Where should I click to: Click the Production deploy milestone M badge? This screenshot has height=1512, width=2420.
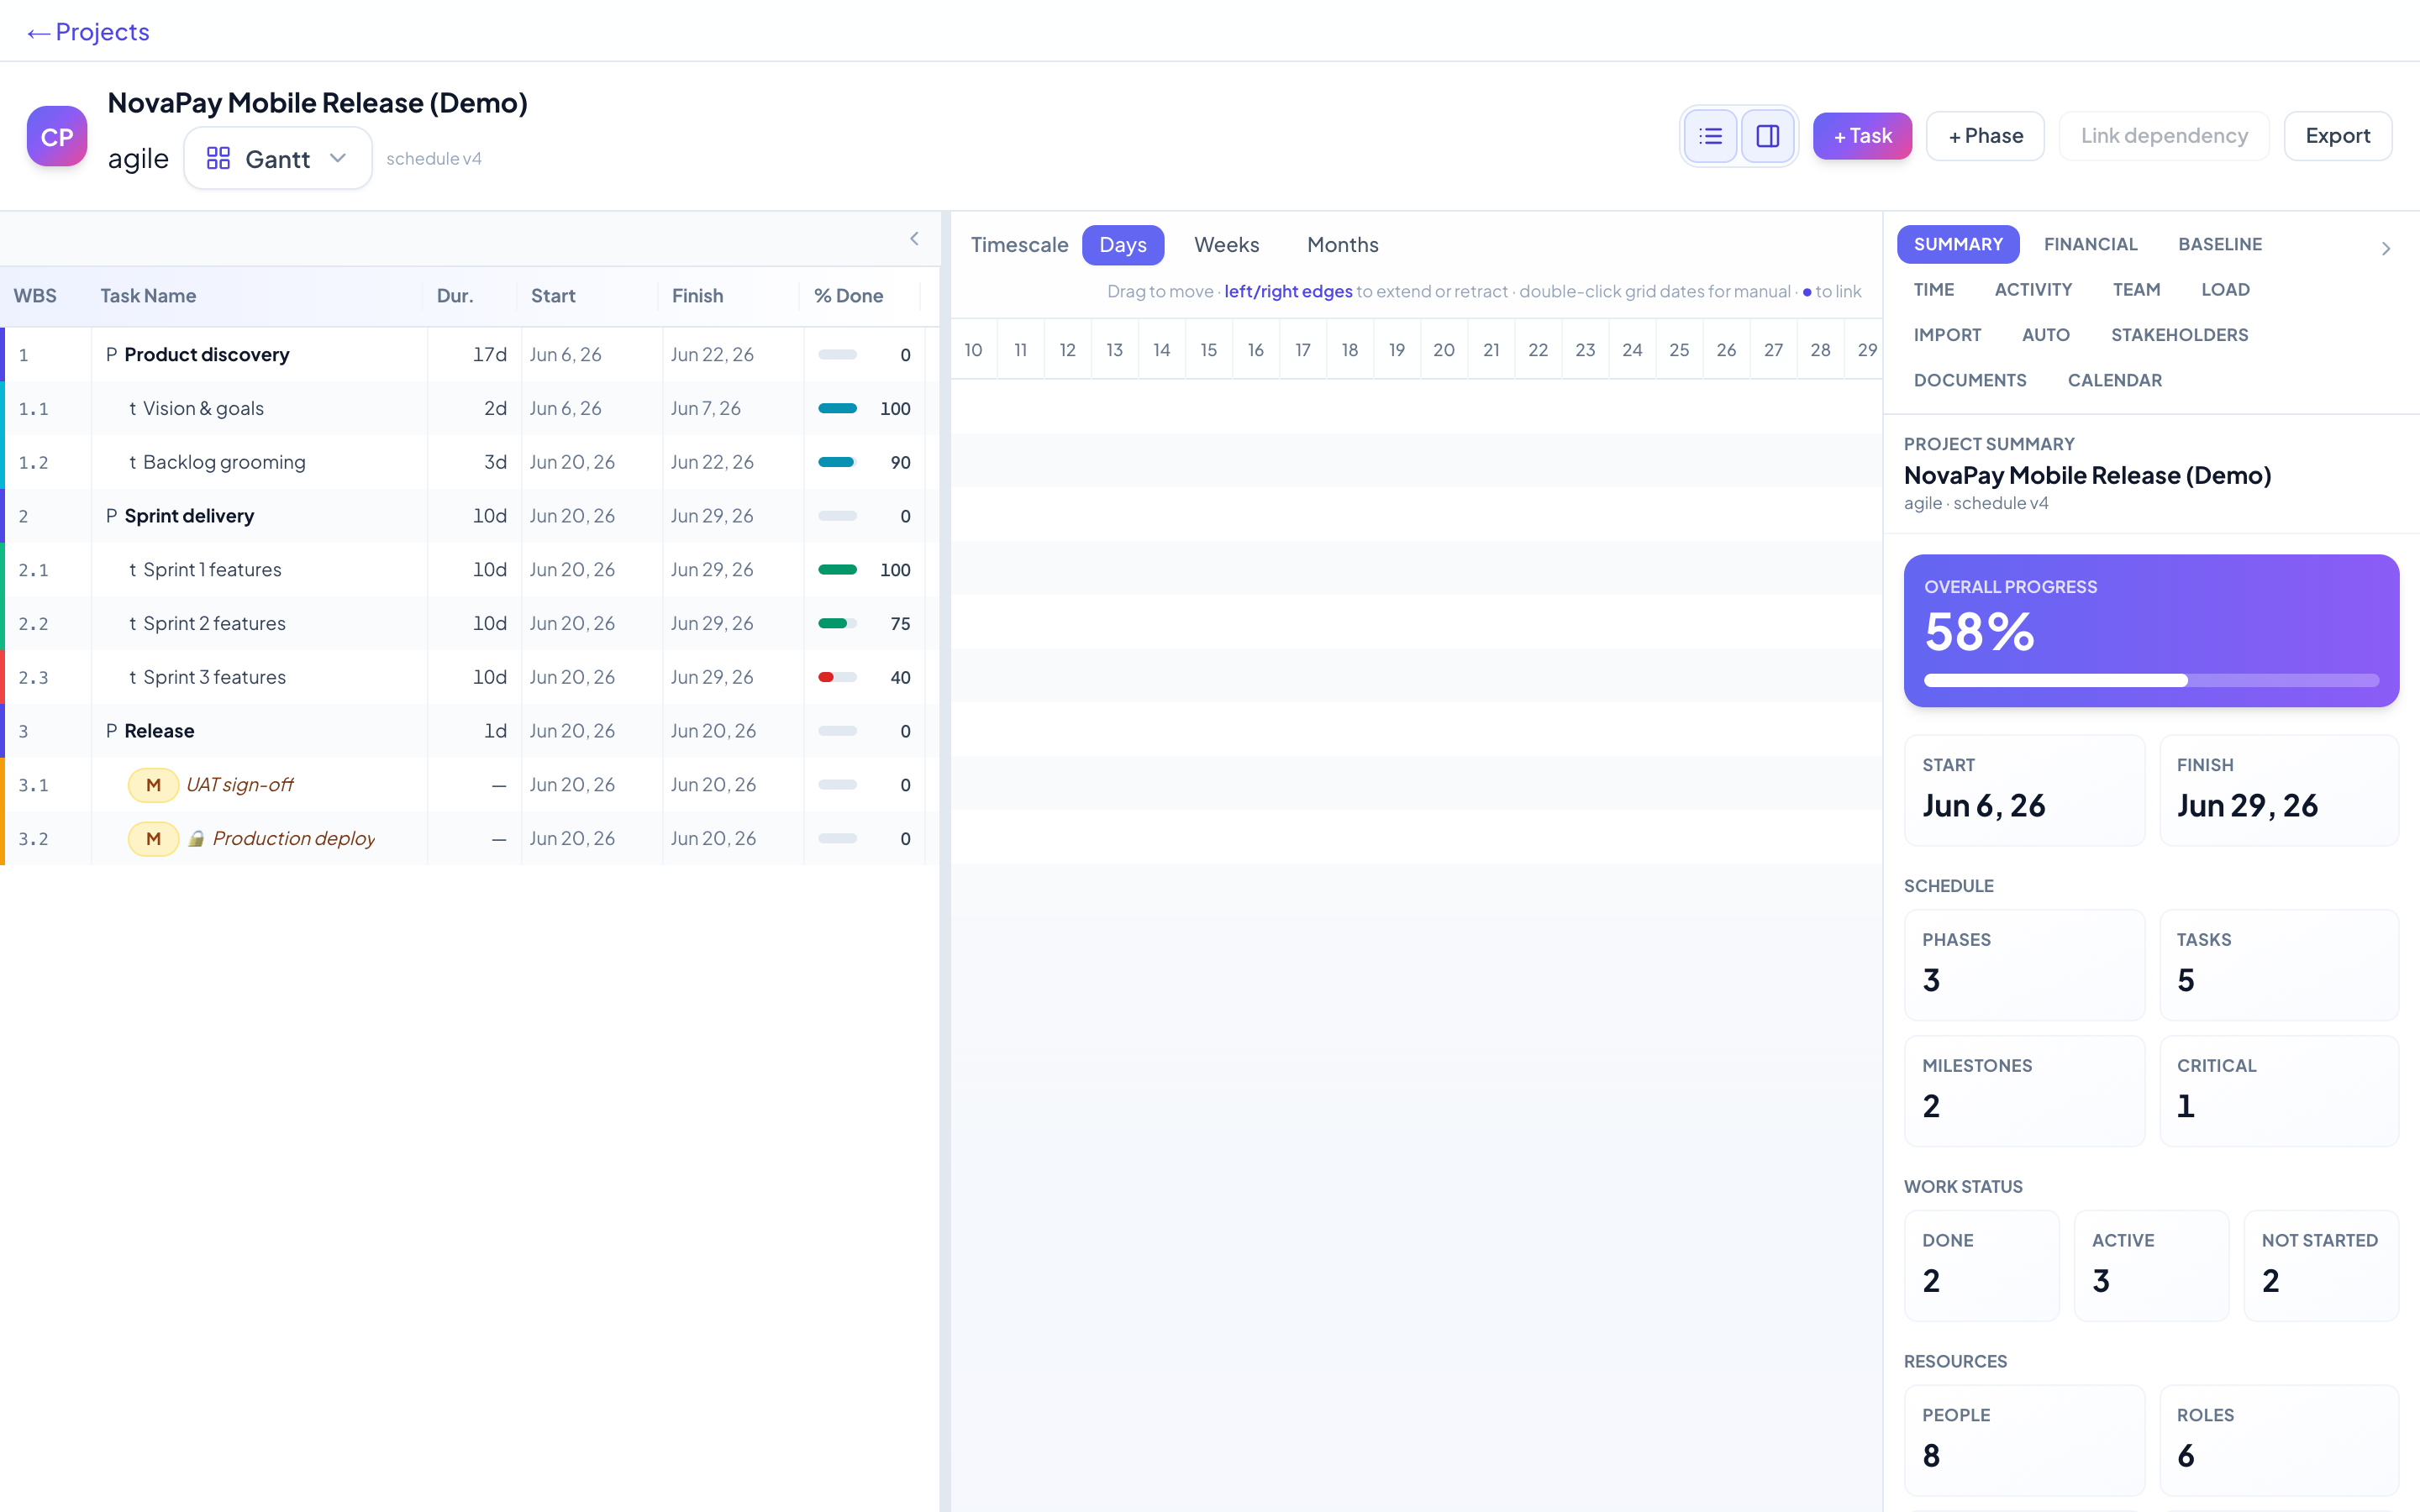(153, 839)
